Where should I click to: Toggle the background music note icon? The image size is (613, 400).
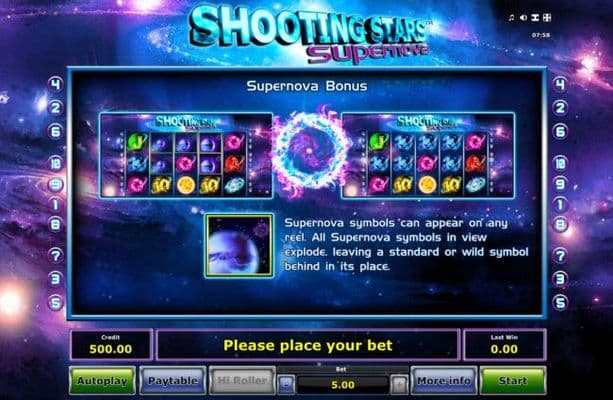(511, 18)
